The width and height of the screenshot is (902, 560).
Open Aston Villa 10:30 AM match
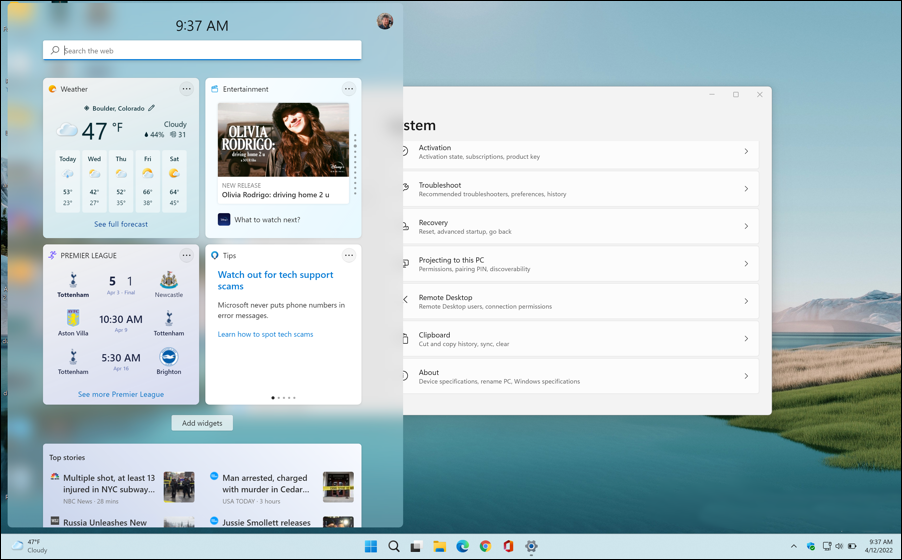point(121,323)
